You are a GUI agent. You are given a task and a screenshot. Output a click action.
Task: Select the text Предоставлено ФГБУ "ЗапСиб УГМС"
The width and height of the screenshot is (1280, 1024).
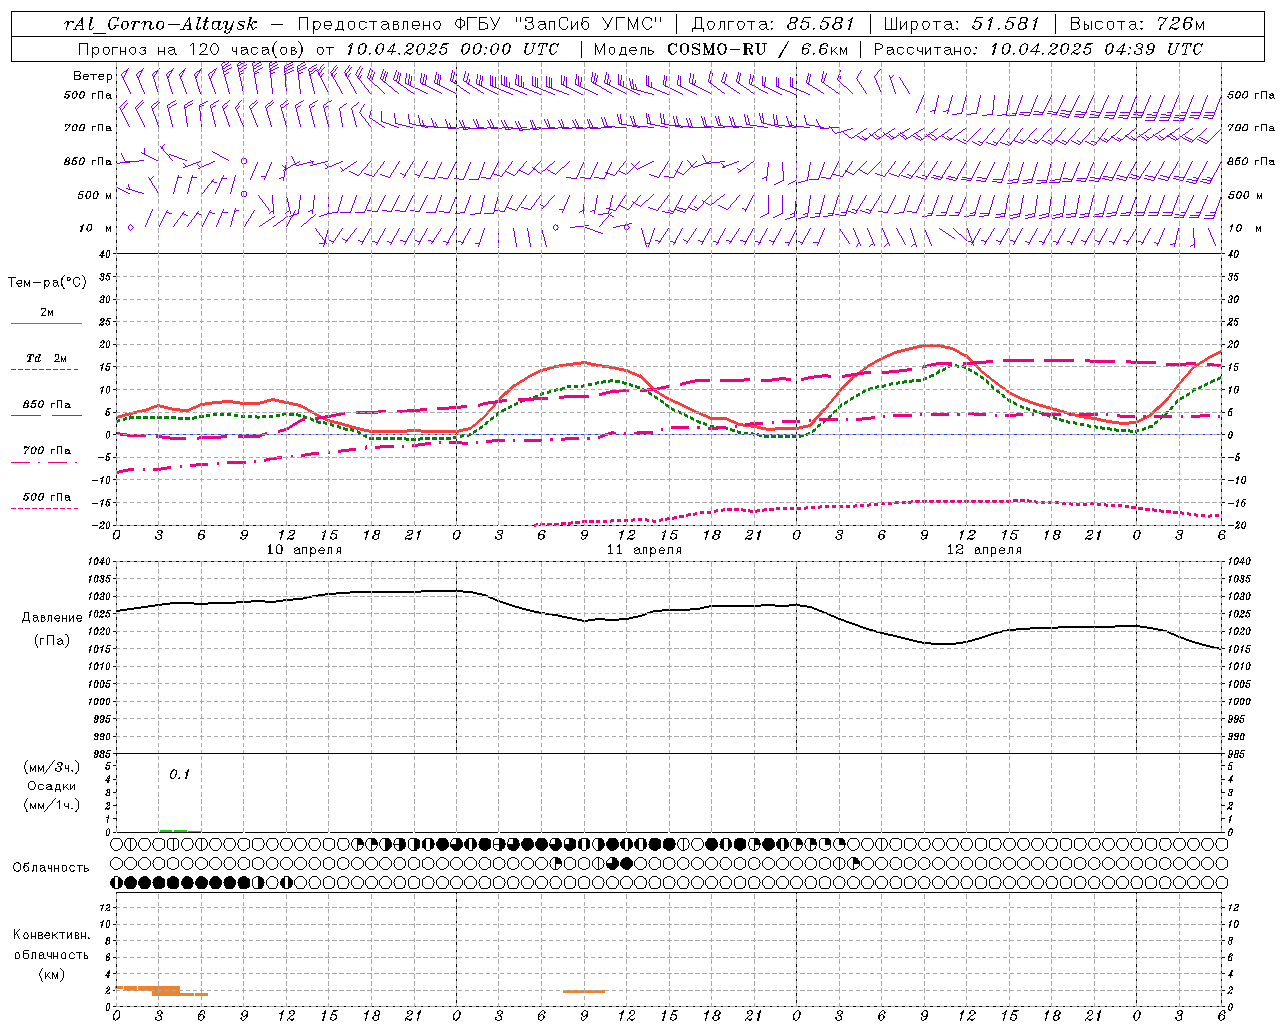480,23
